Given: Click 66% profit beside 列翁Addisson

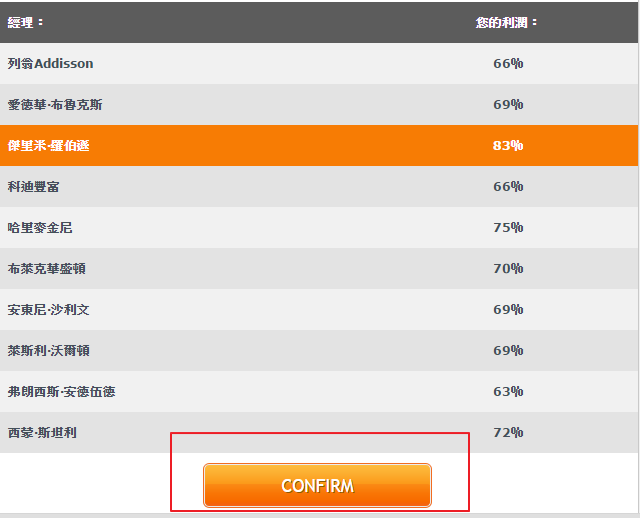Looking at the screenshot, I should [x=508, y=64].
